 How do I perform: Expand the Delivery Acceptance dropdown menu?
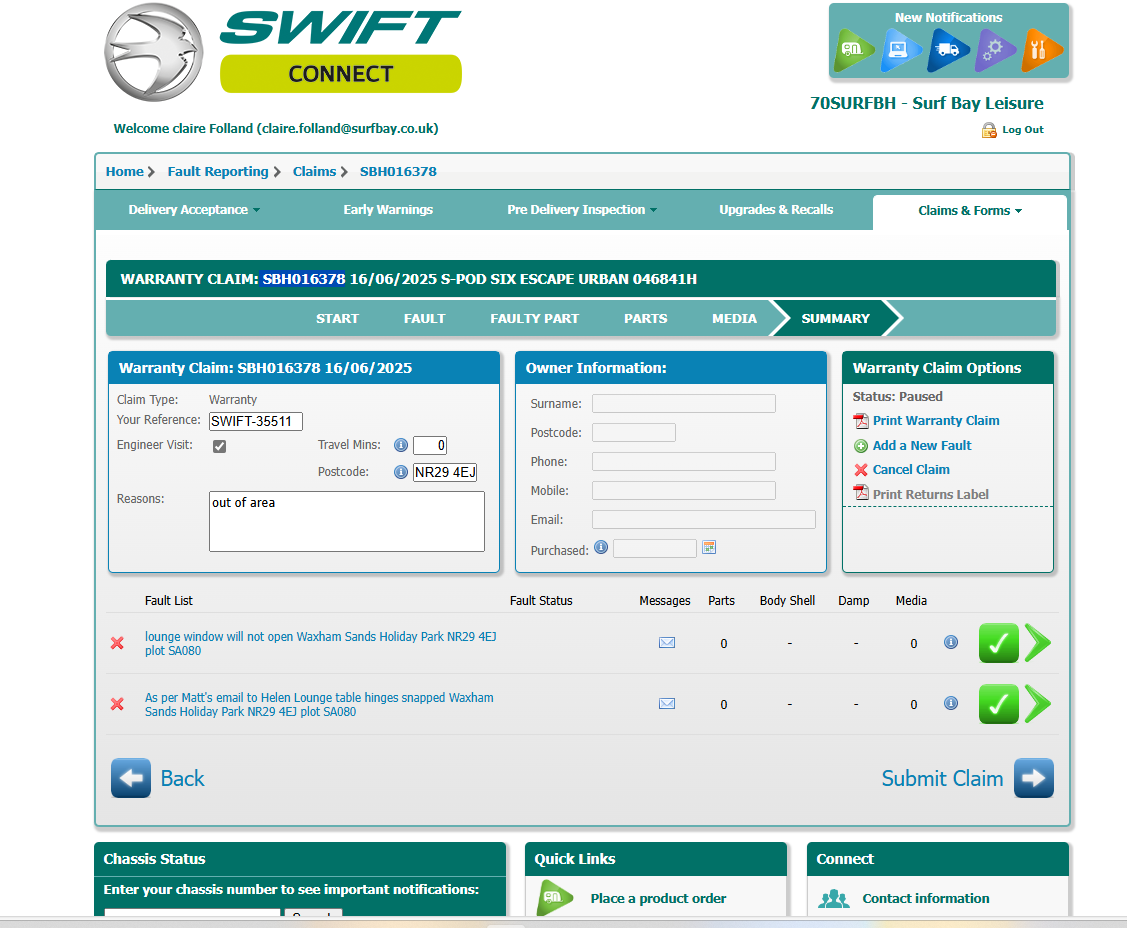194,210
